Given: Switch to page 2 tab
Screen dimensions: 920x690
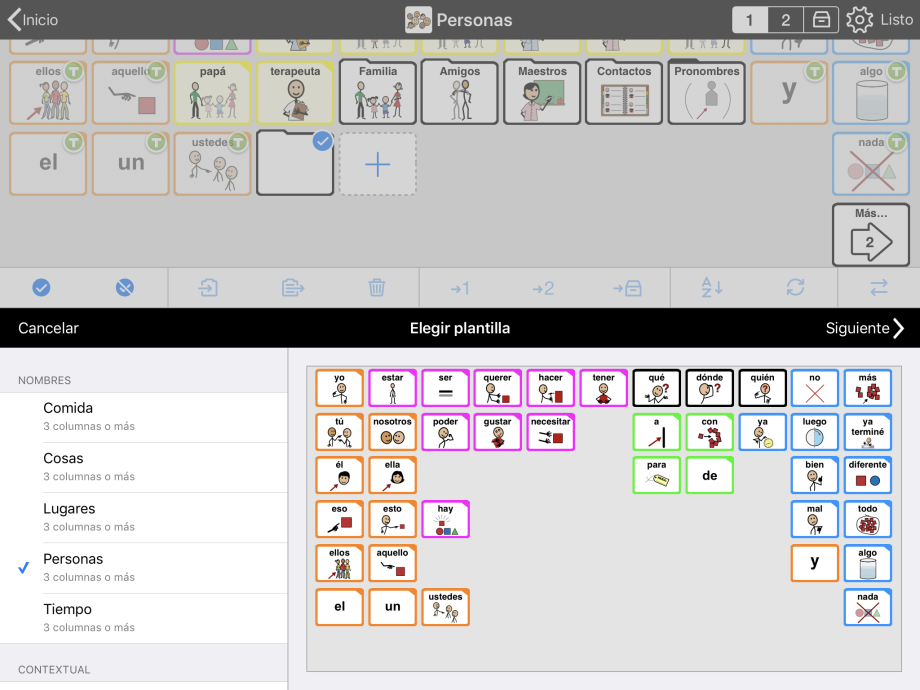Looking at the screenshot, I should pos(785,20).
